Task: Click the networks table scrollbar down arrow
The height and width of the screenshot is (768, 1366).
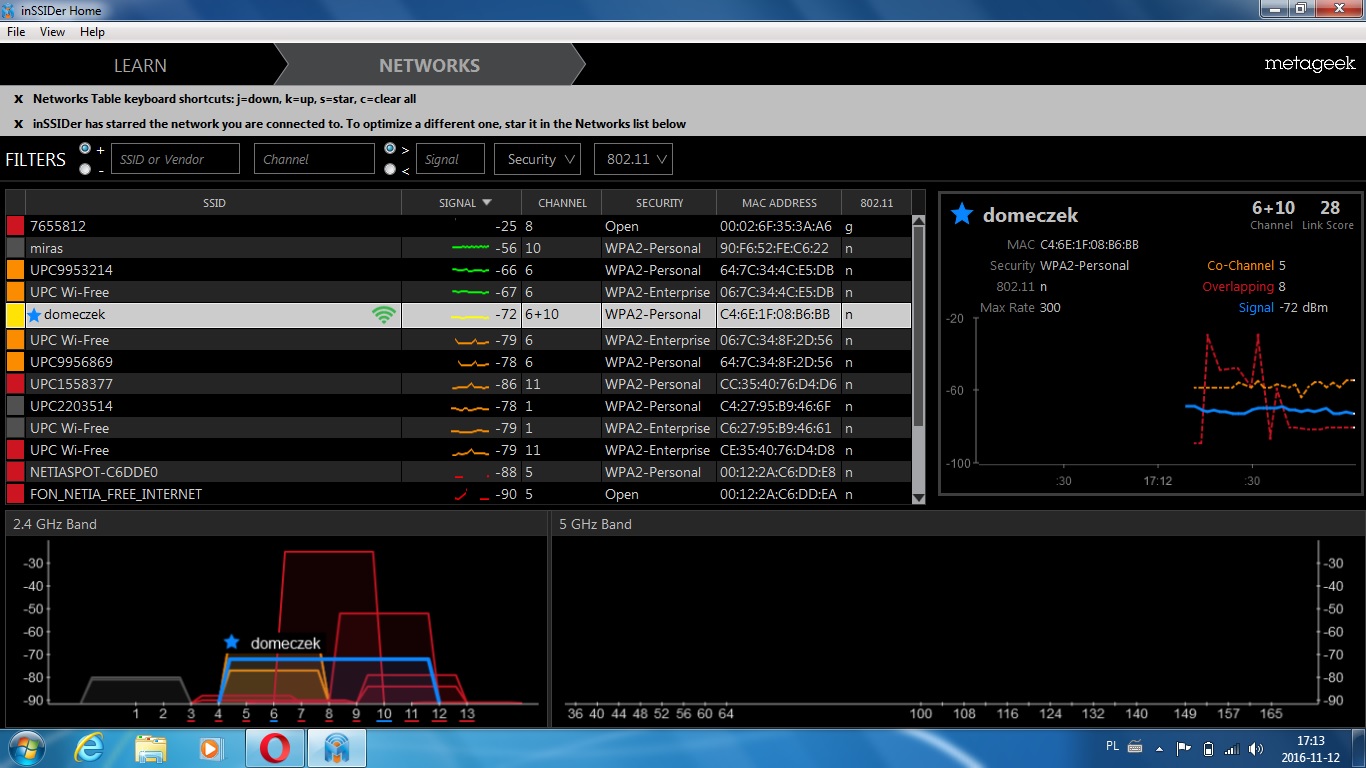Action: tap(919, 497)
